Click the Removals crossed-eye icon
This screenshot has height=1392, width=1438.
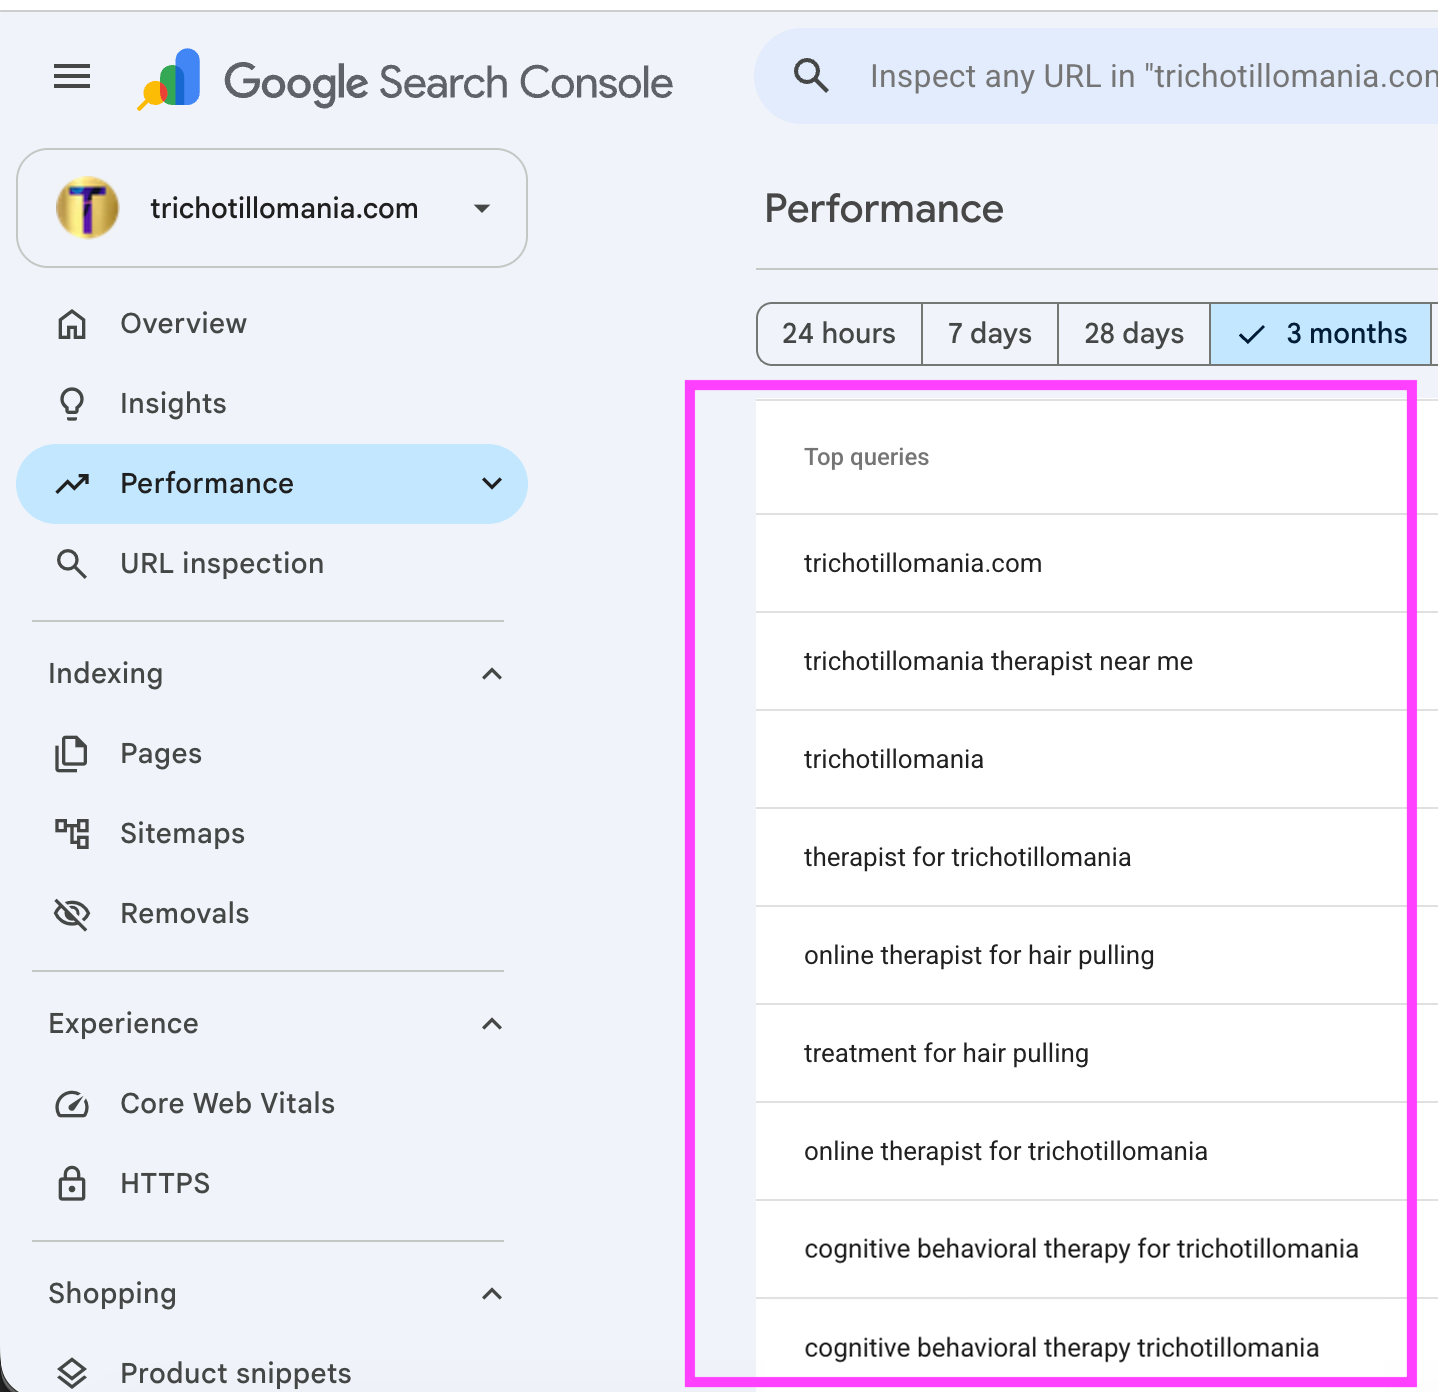click(x=72, y=914)
